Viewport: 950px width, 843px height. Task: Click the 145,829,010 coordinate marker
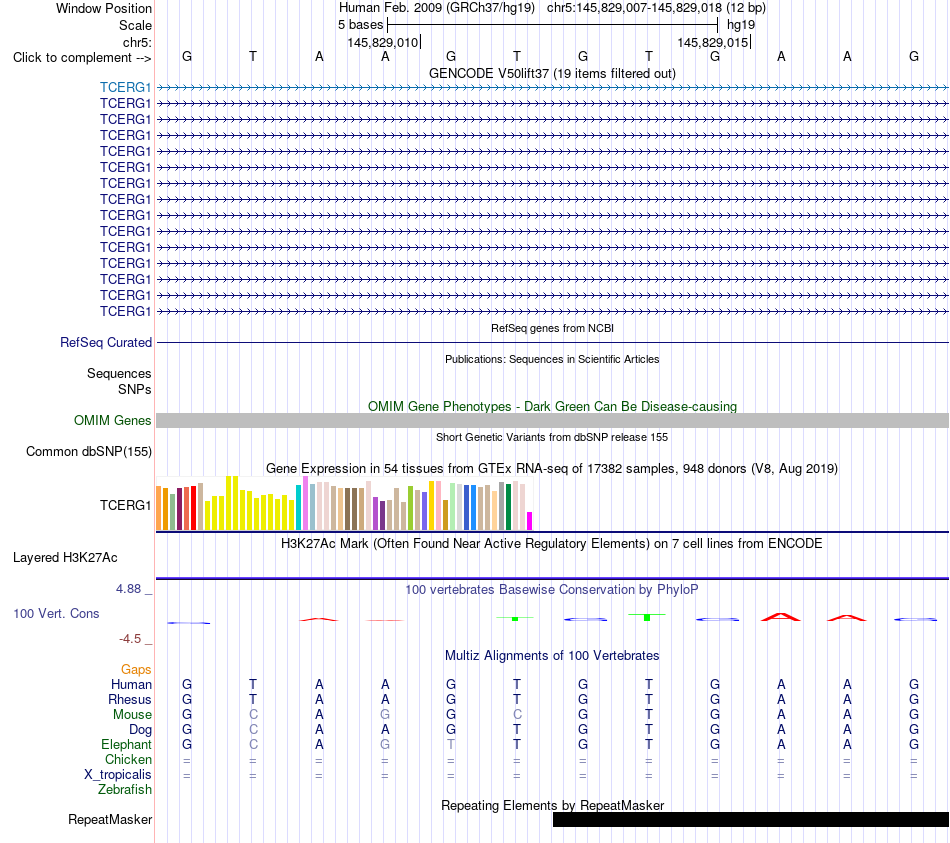[383, 42]
